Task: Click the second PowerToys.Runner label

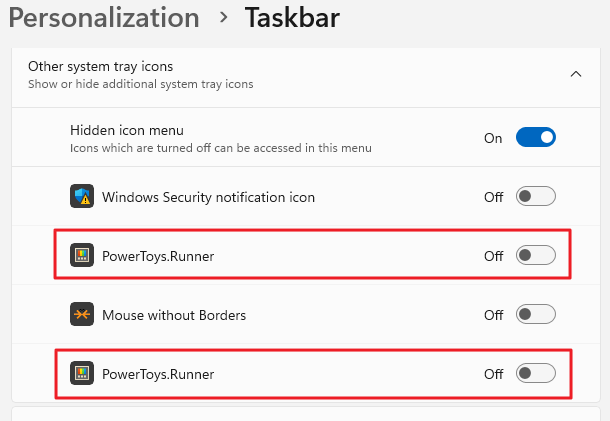Action: point(158,374)
